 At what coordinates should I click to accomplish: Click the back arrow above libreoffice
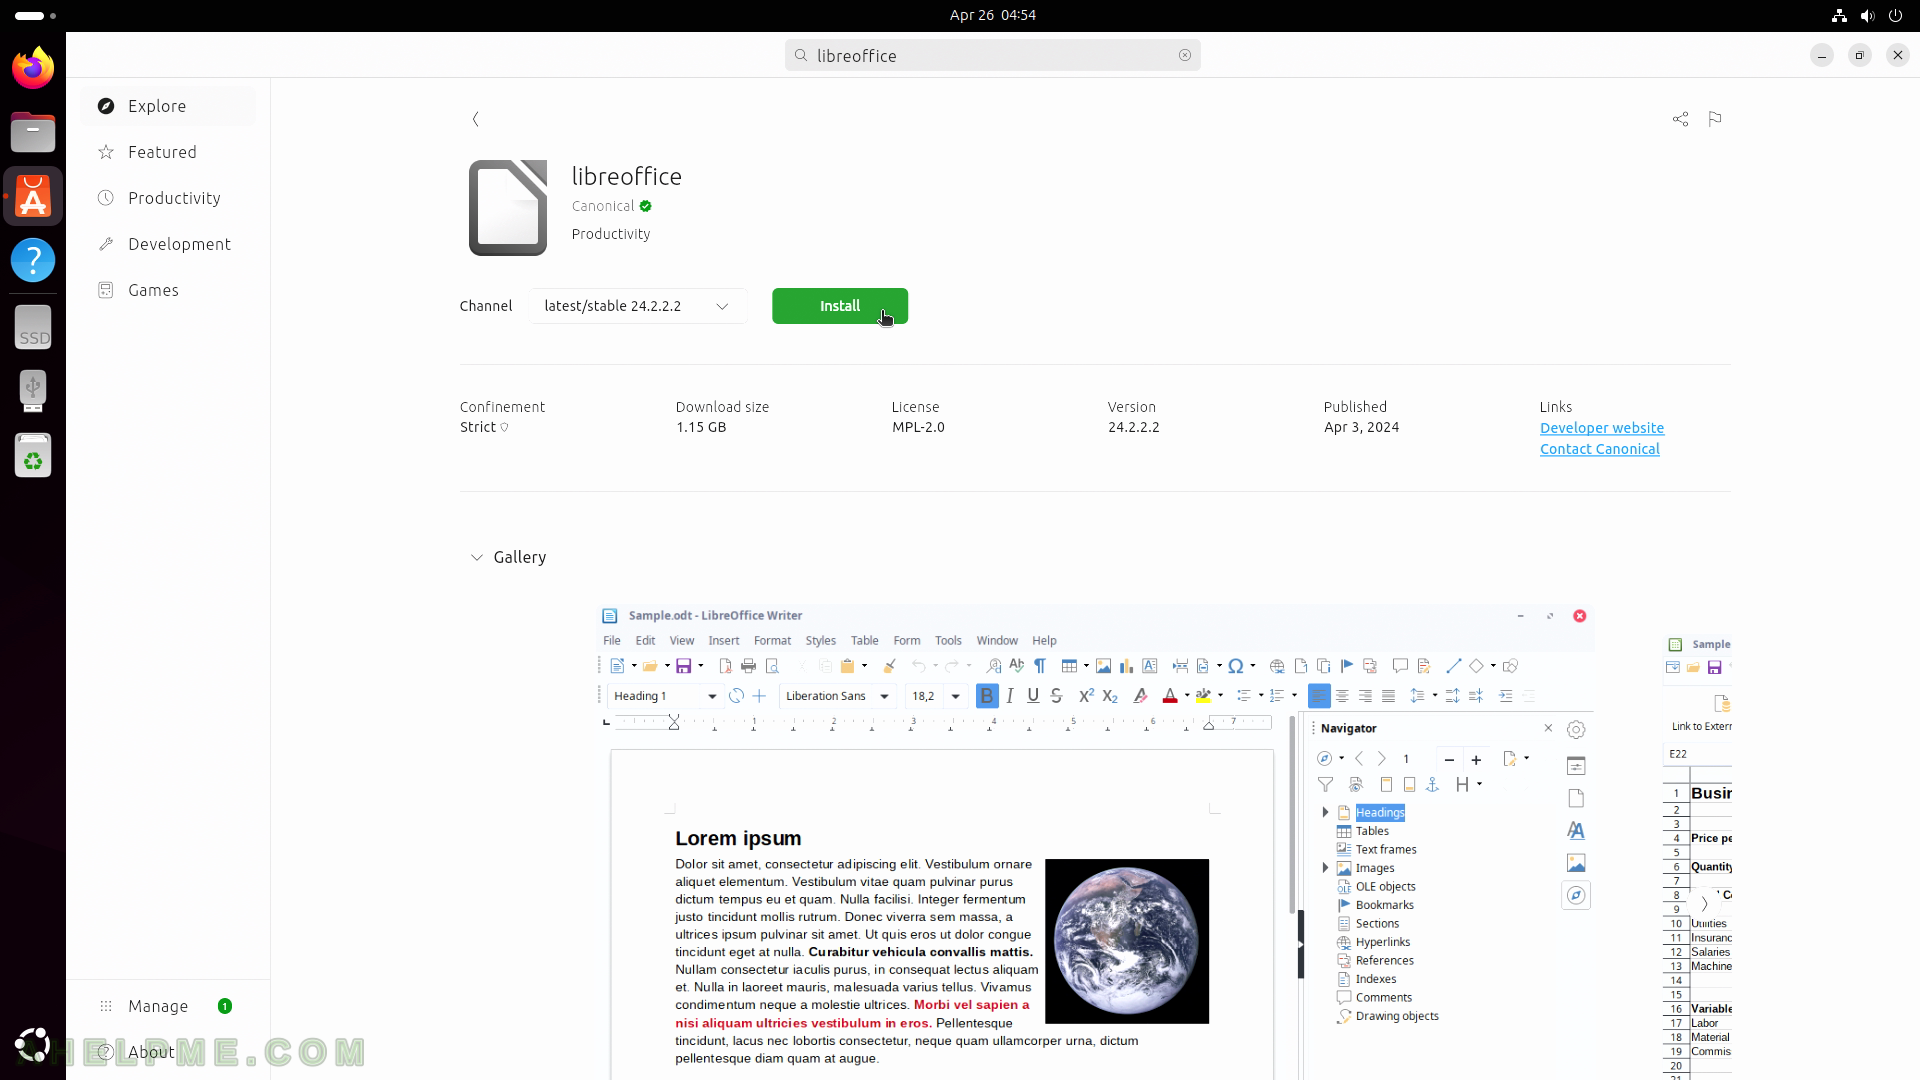click(x=476, y=119)
